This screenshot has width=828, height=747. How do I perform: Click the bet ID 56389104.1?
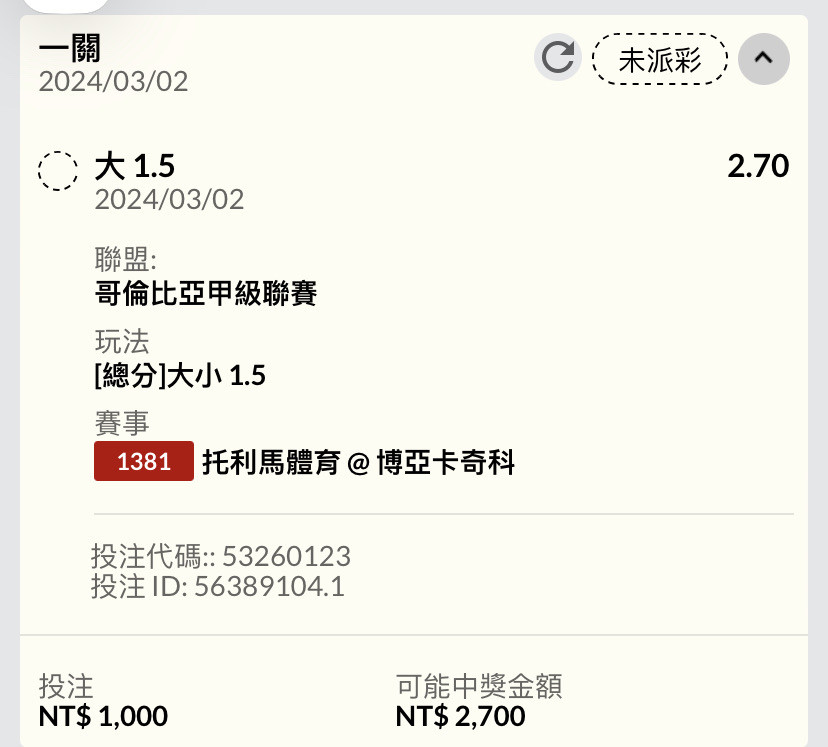(269, 587)
